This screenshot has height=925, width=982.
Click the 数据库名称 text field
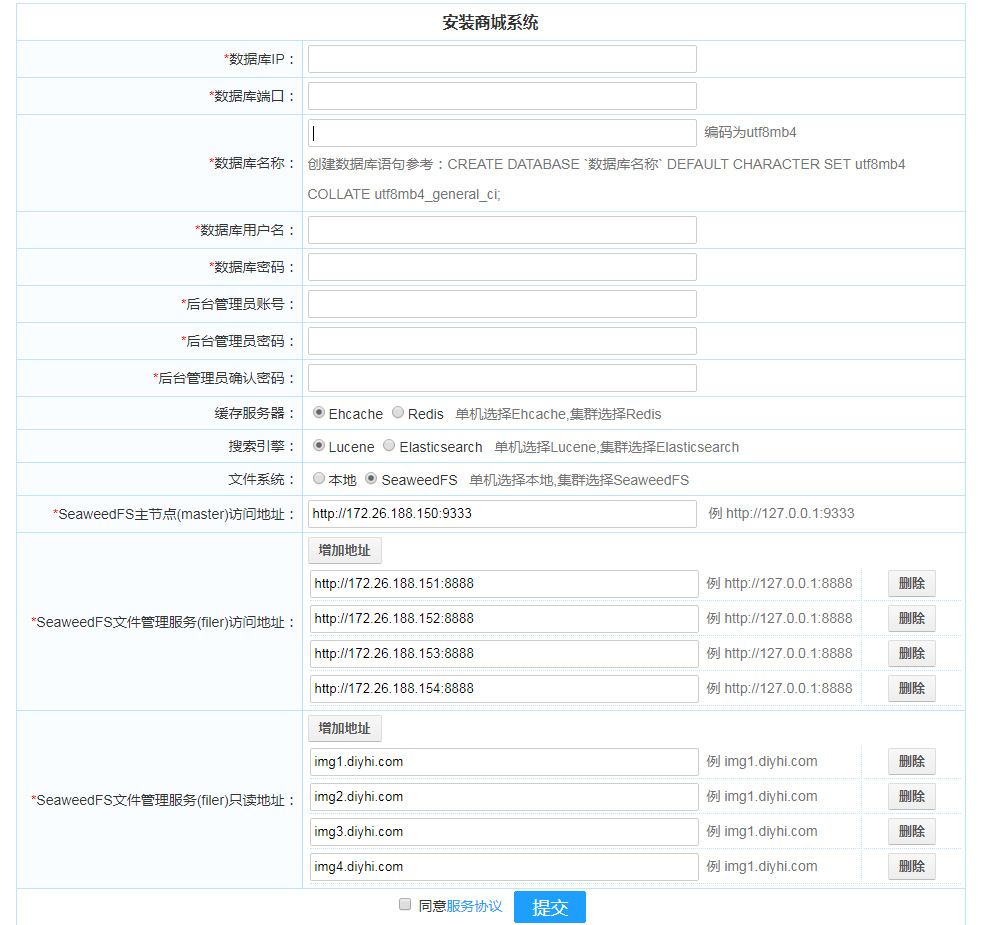click(x=502, y=133)
